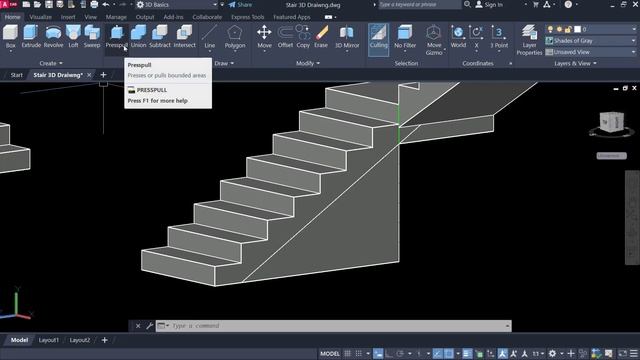Open Help question mark icon
640x360 pixels.
pyautogui.click(x=568, y=4)
